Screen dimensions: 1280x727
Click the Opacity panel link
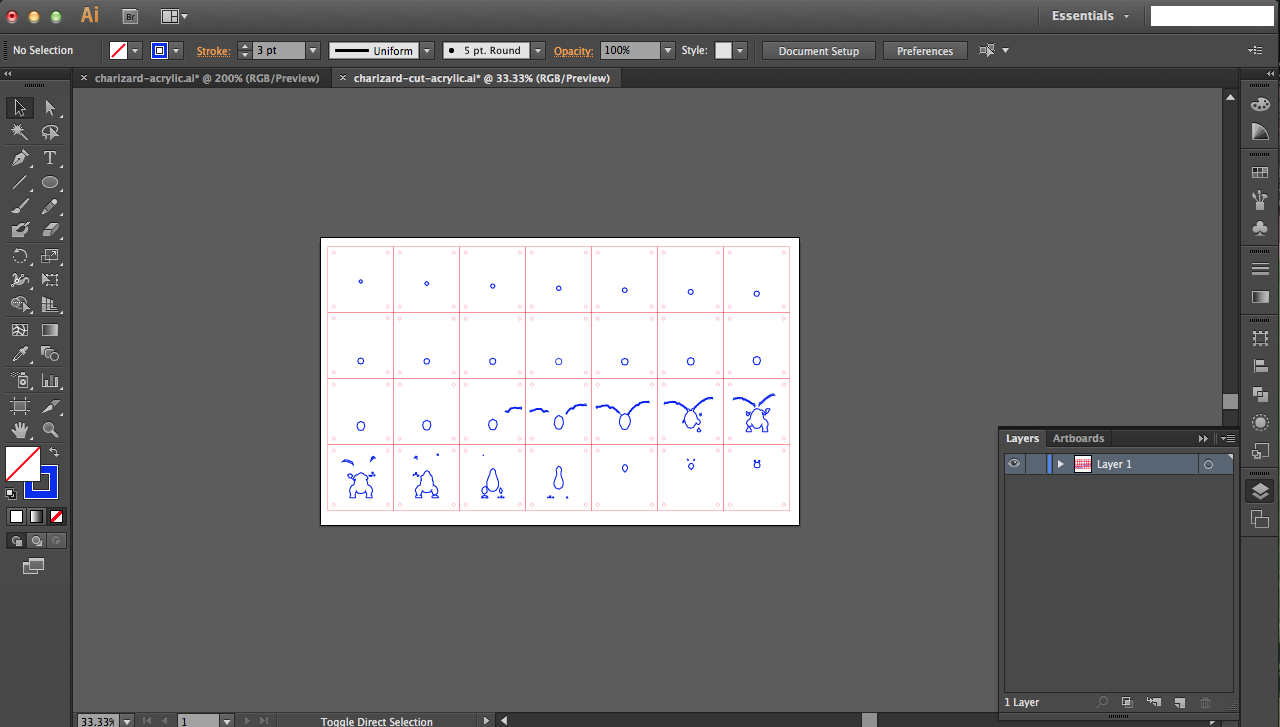[573, 51]
